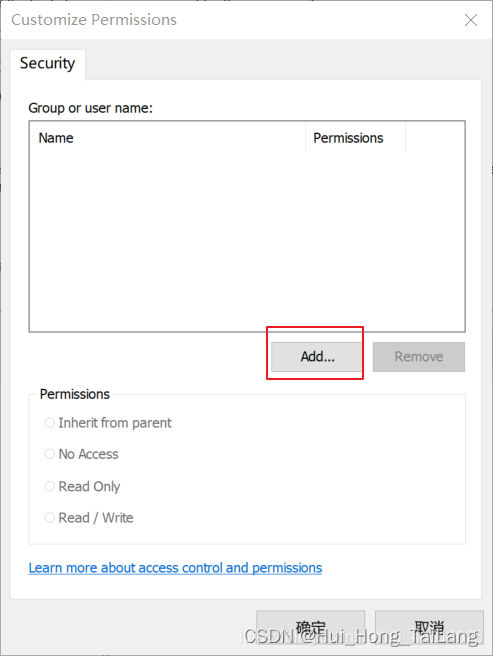Screen dimensions: 493x656
Task: Select the Security tab
Action: click(x=48, y=64)
